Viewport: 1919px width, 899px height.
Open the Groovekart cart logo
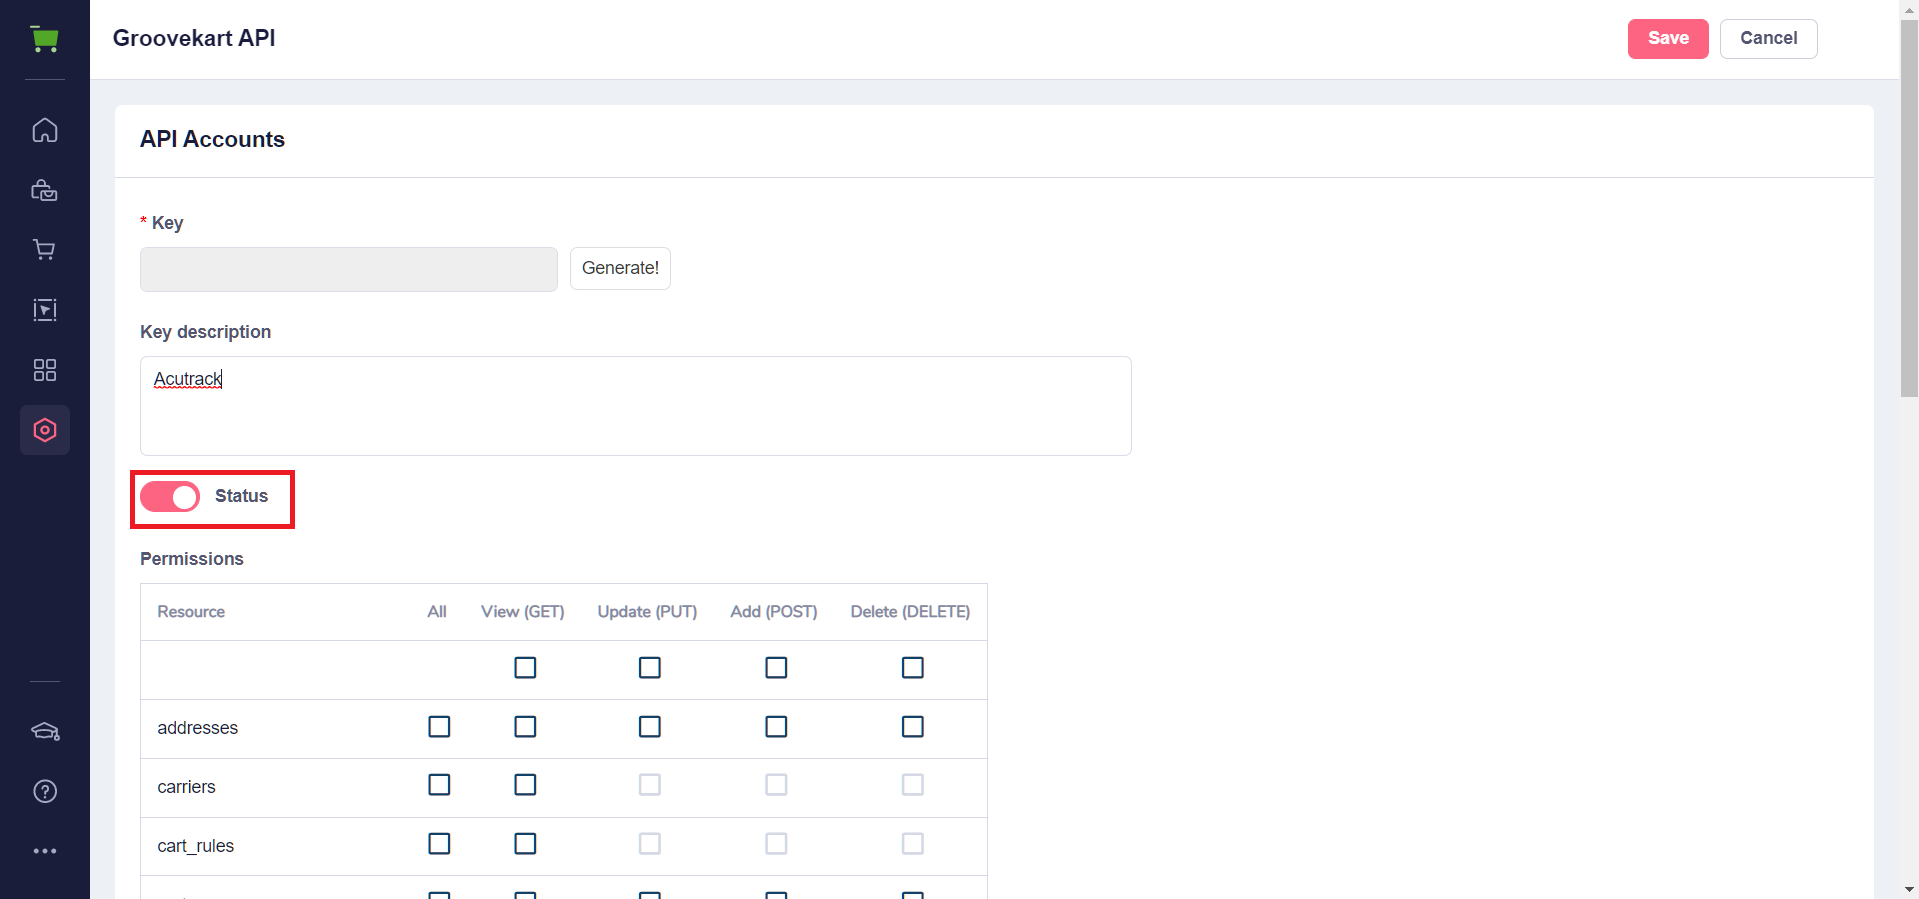[44, 39]
